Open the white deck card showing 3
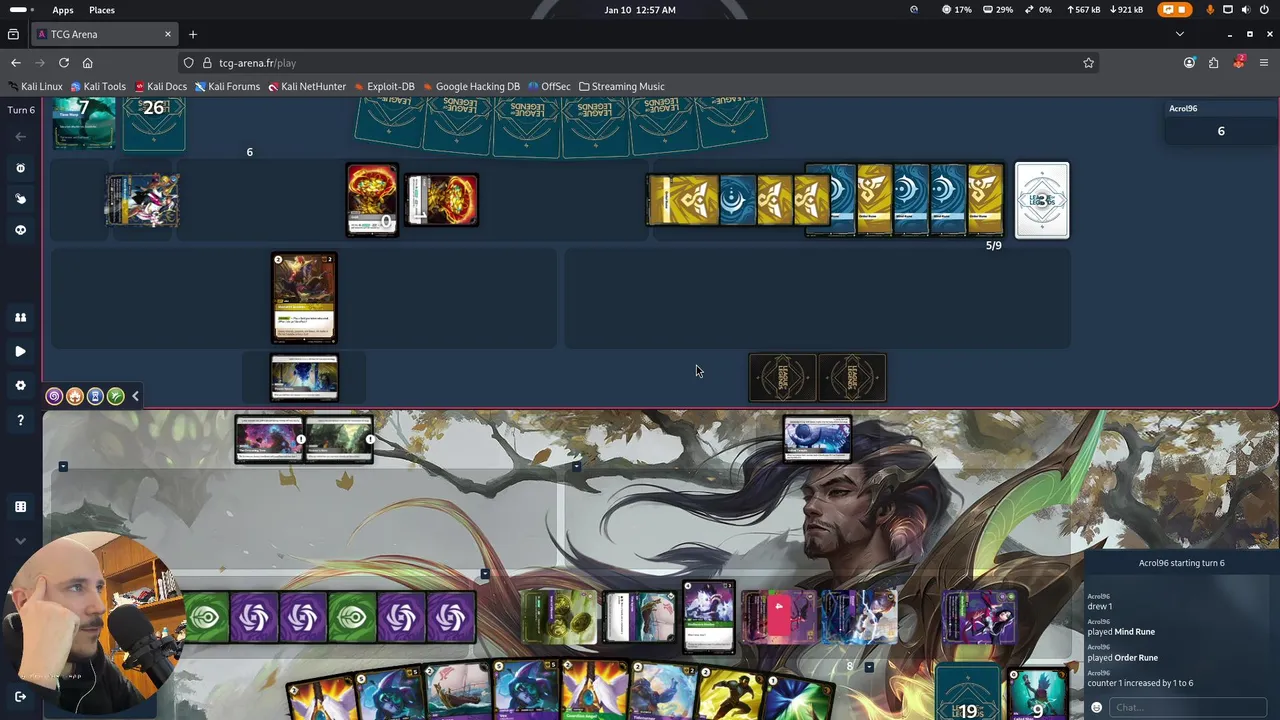Image resolution: width=1280 pixels, height=720 pixels. pyautogui.click(x=1042, y=200)
